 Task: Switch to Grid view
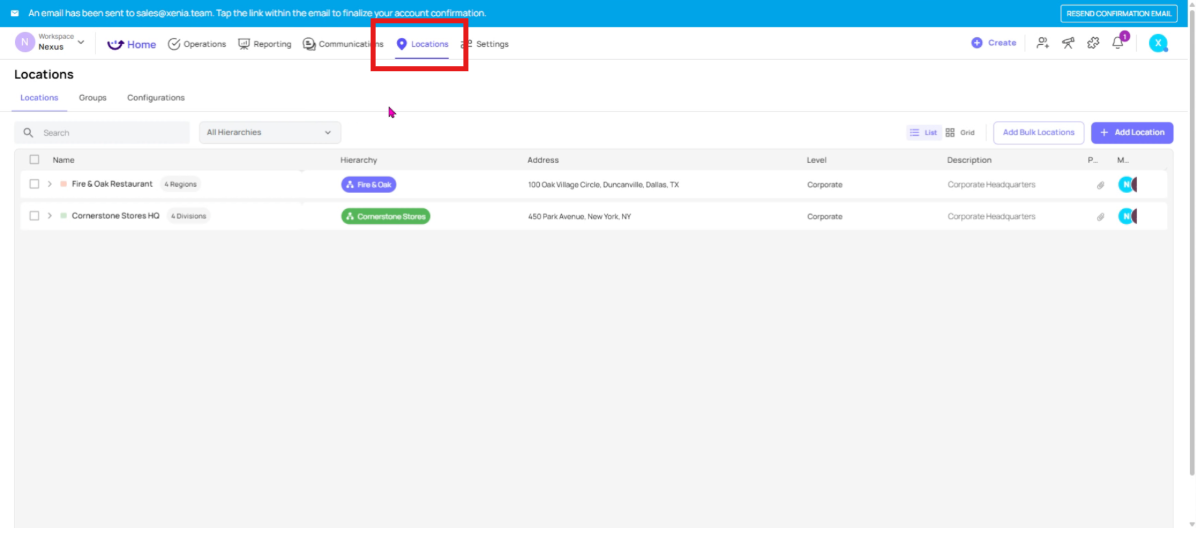960,132
